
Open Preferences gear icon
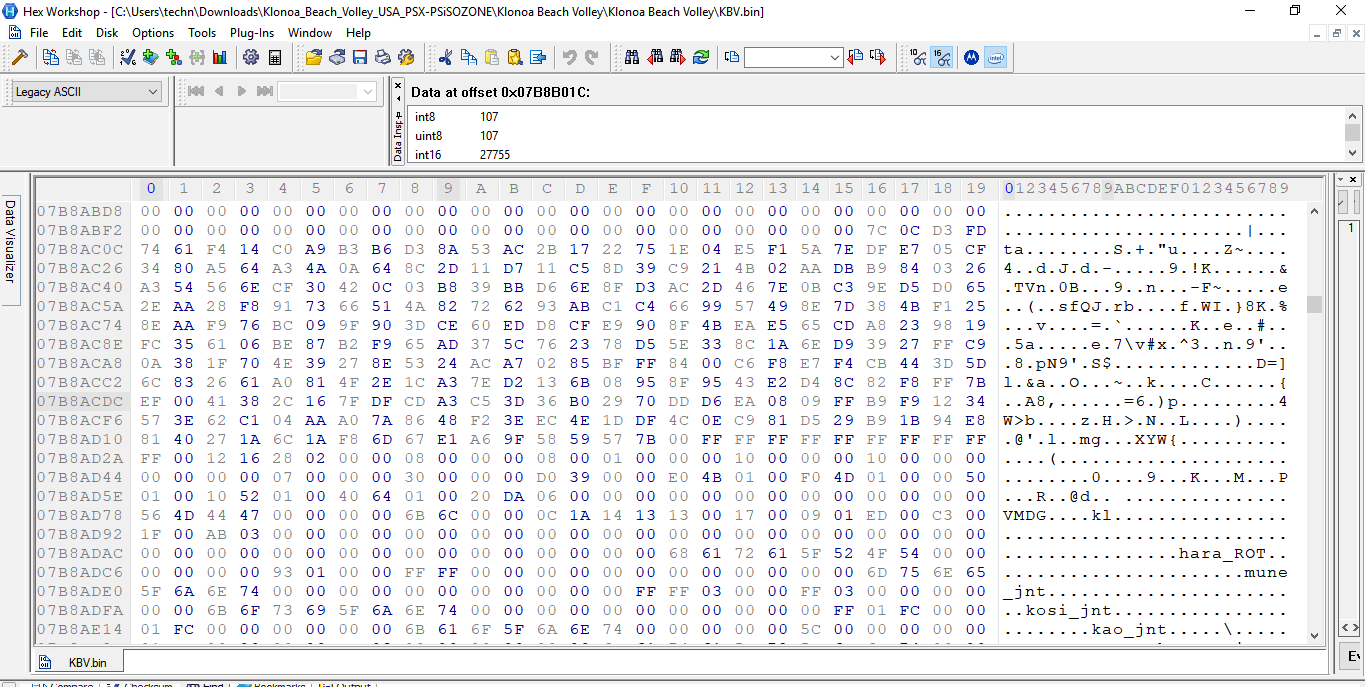251,57
